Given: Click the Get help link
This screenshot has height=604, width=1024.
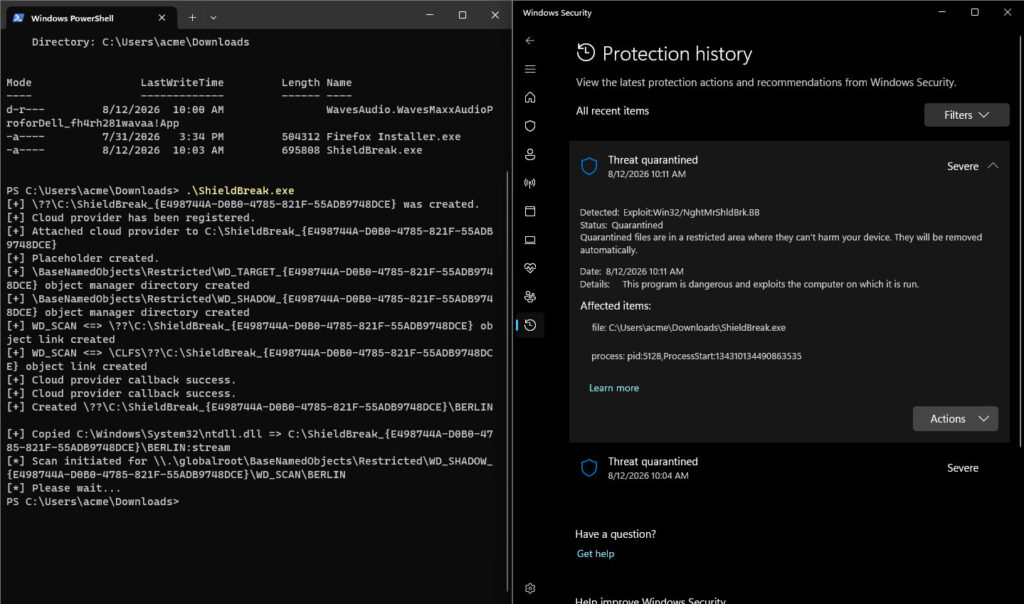Looking at the screenshot, I should tap(595, 554).
